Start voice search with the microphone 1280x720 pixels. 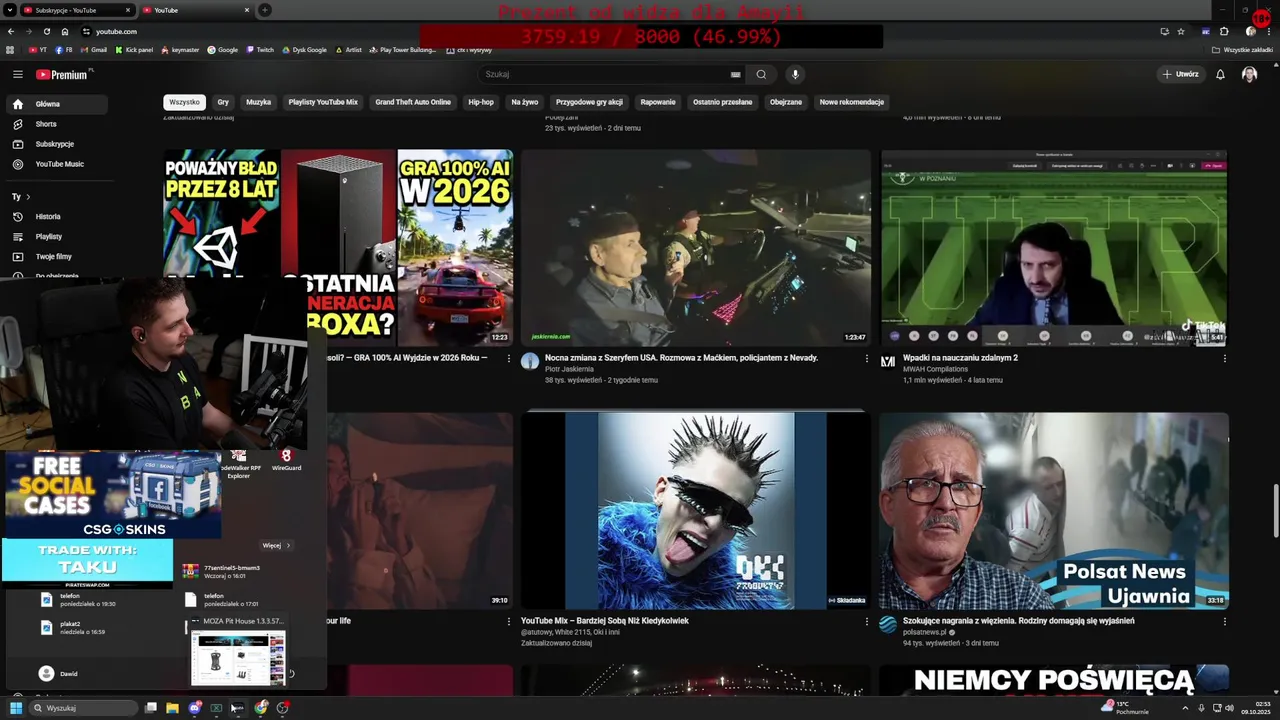[x=795, y=74]
